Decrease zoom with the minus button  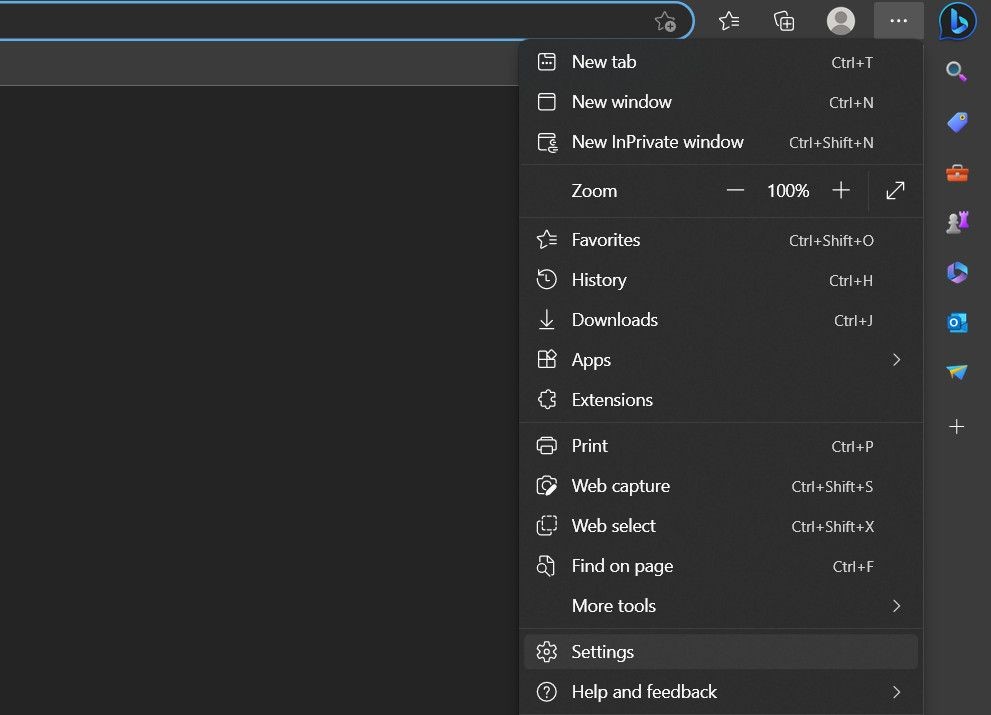pos(734,190)
